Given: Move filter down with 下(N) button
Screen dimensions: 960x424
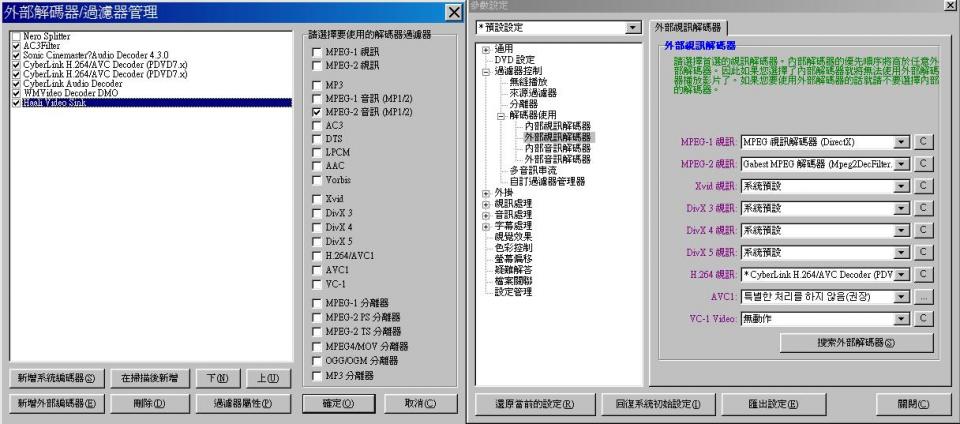Looking at the screenshot, I should [218, 379].
